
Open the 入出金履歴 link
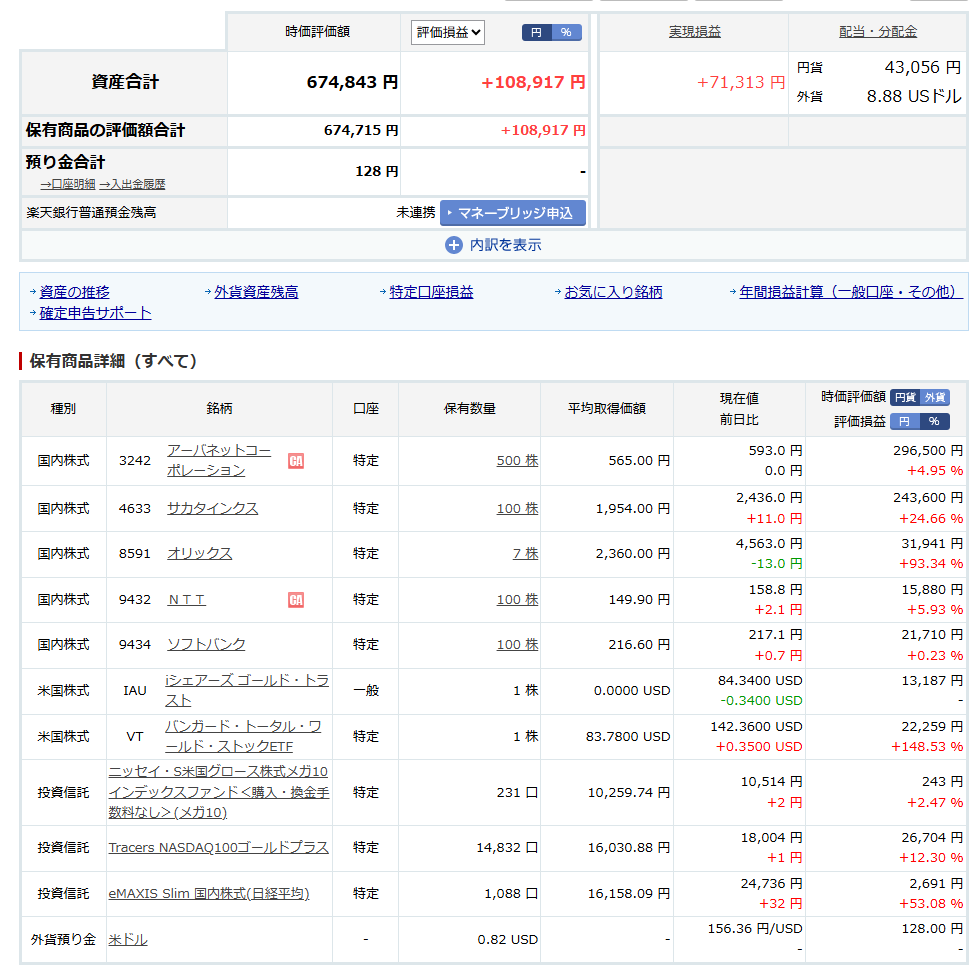coord(133,184)
